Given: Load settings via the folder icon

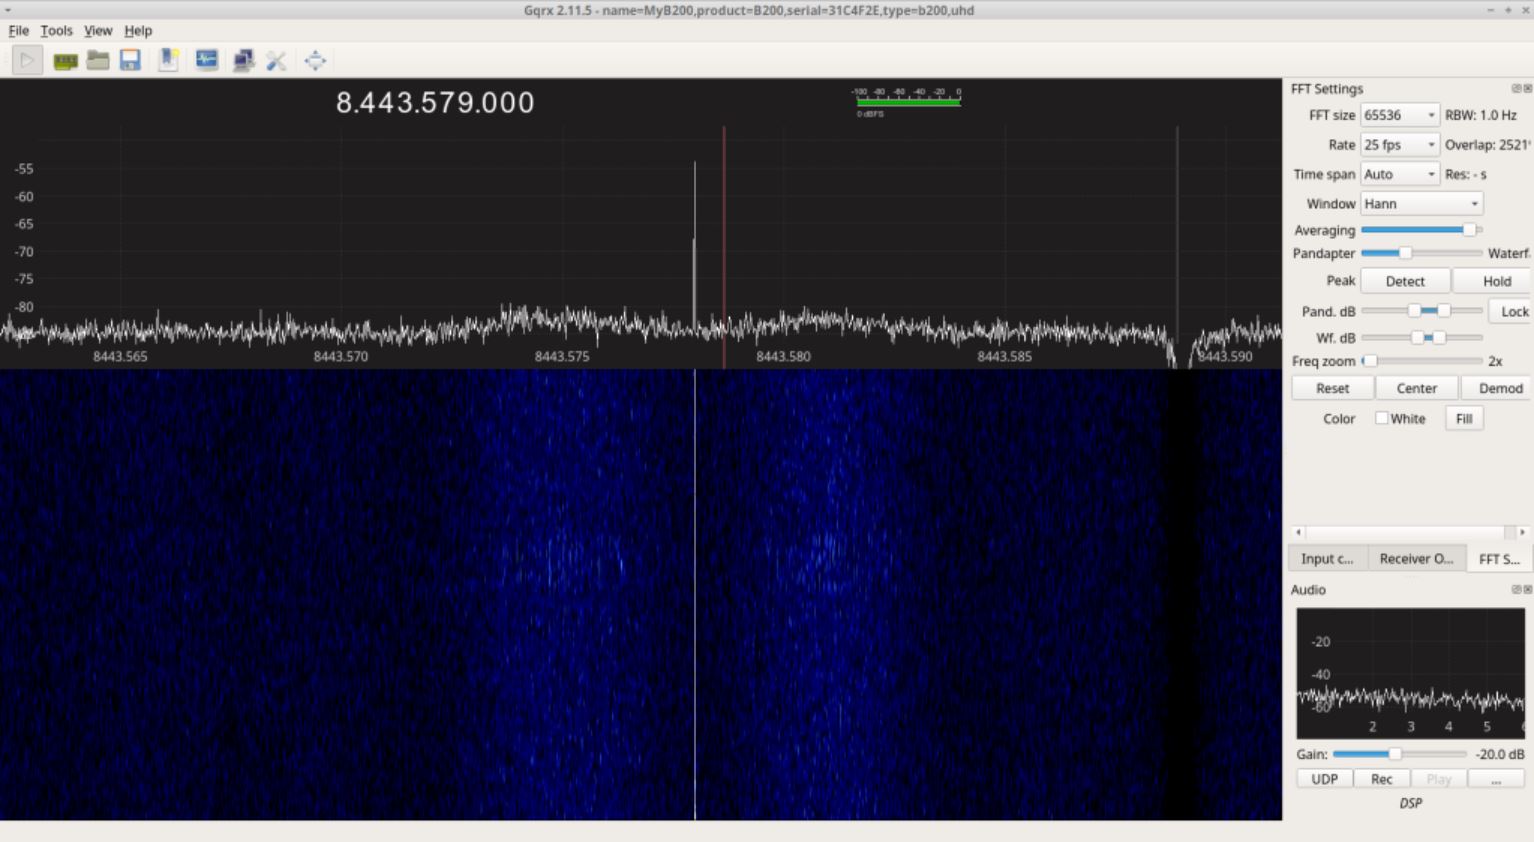Looking at the screenshot, I should click(x=98, y=61).
